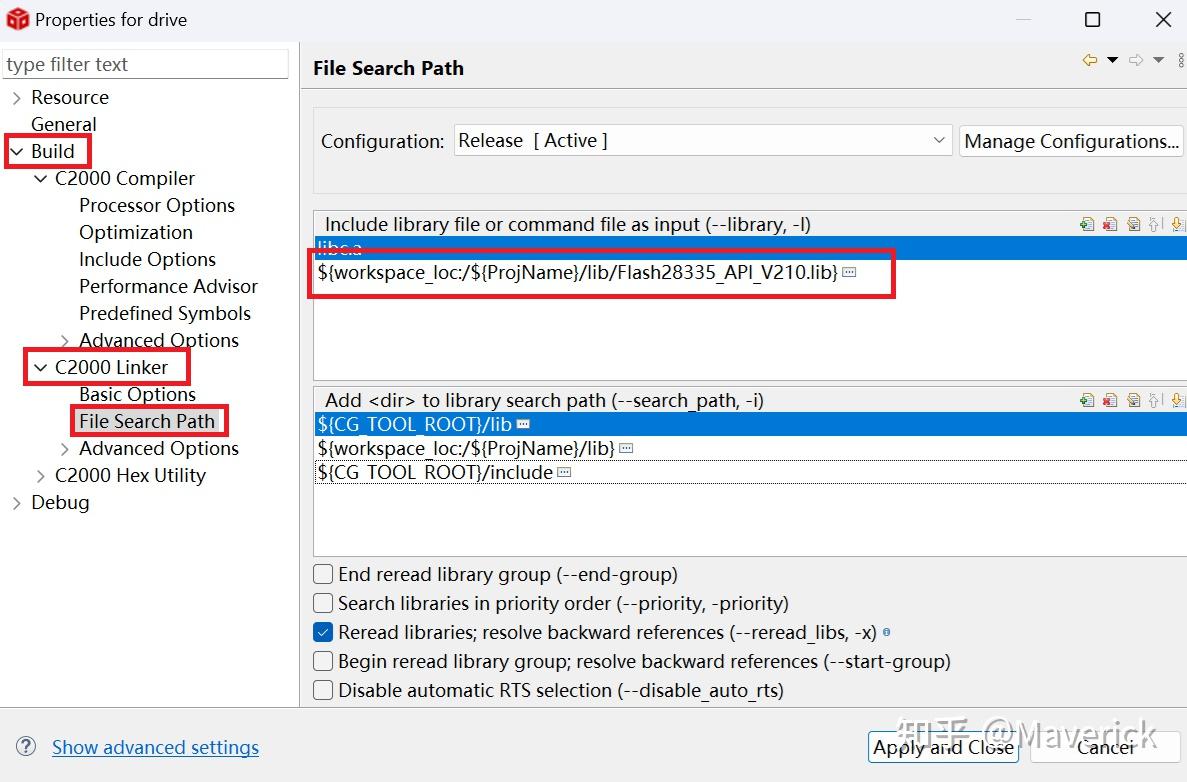Select Predefined Symbols in the tree

[x=165, y=313]
